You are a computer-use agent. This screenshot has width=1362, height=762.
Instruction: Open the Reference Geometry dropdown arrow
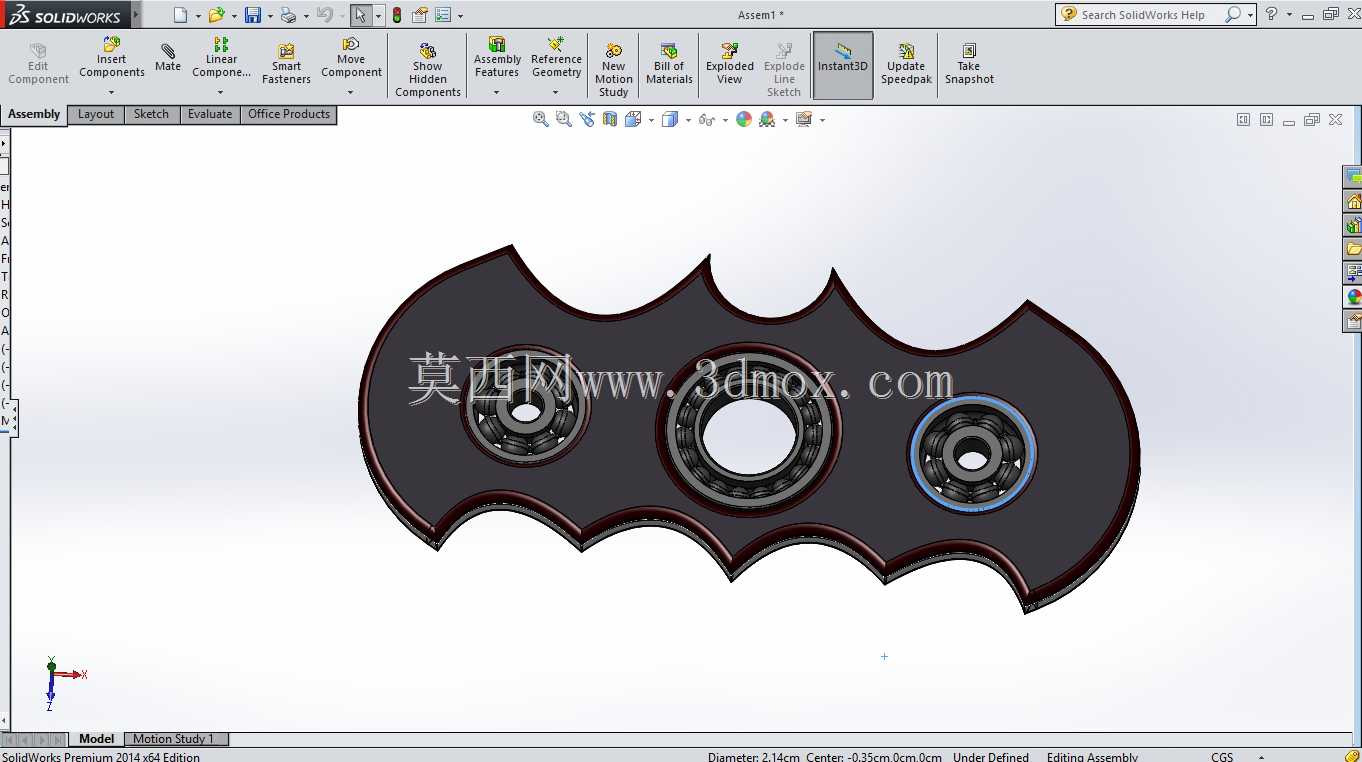pos(555,93)
